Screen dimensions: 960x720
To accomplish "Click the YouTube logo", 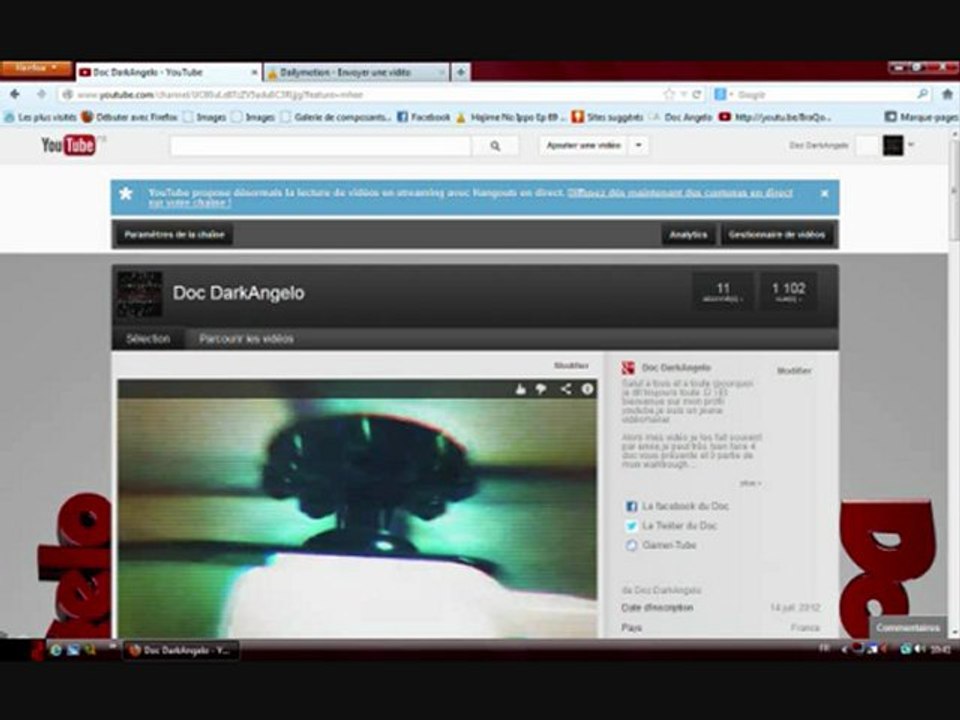I will (69, 145).
